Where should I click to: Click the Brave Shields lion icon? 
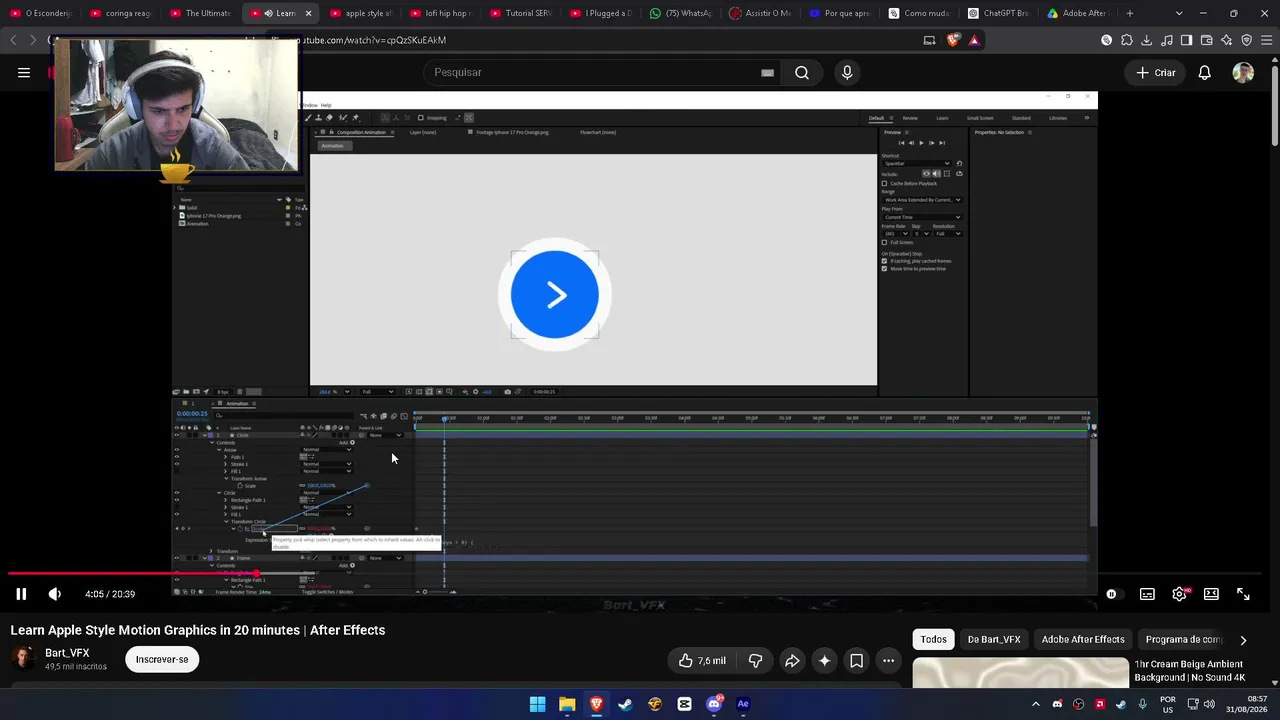(953, 40)
